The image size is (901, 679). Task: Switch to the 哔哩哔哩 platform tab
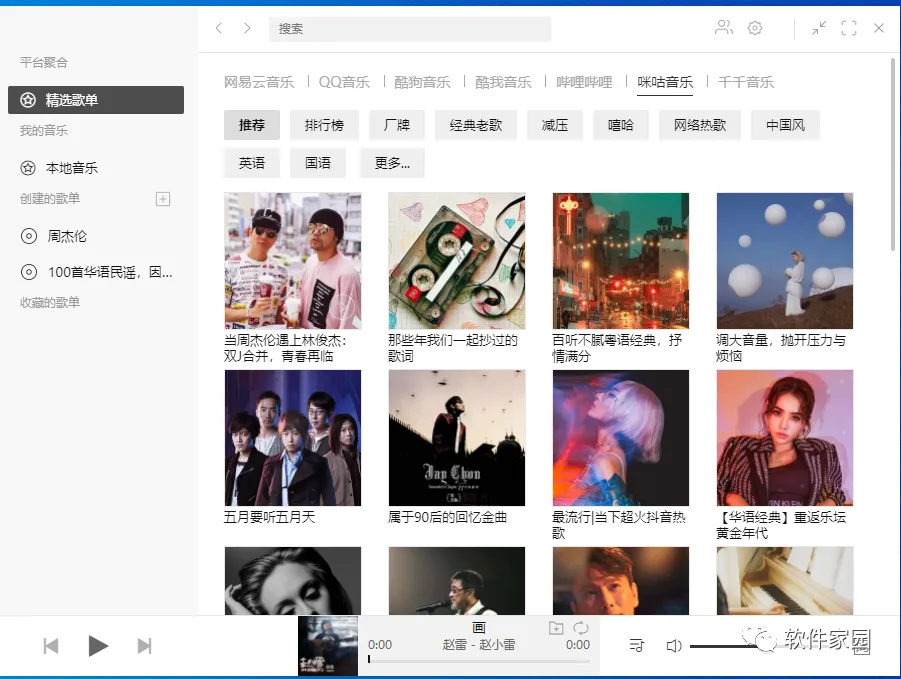(584, 82)
